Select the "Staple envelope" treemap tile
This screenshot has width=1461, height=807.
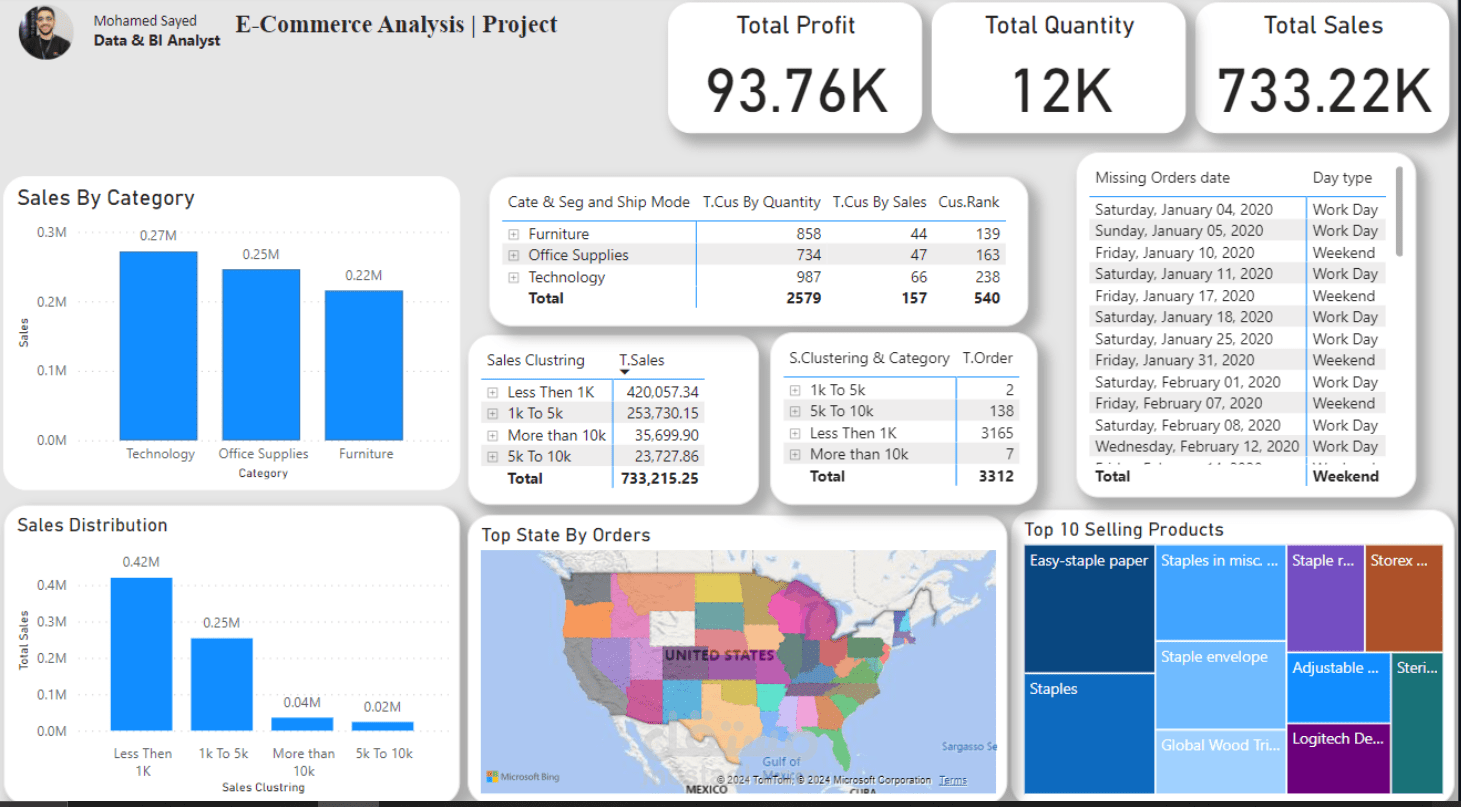point(1219,685)
